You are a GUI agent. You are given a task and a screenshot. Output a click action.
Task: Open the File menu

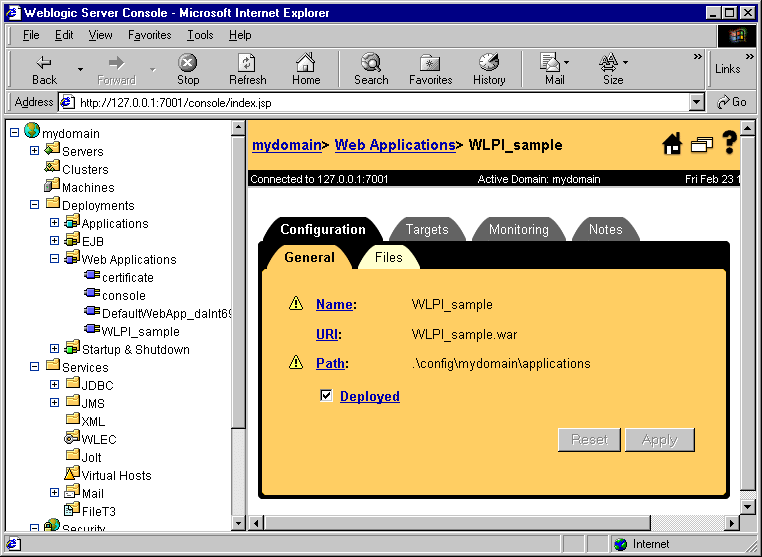click(31, 35)
